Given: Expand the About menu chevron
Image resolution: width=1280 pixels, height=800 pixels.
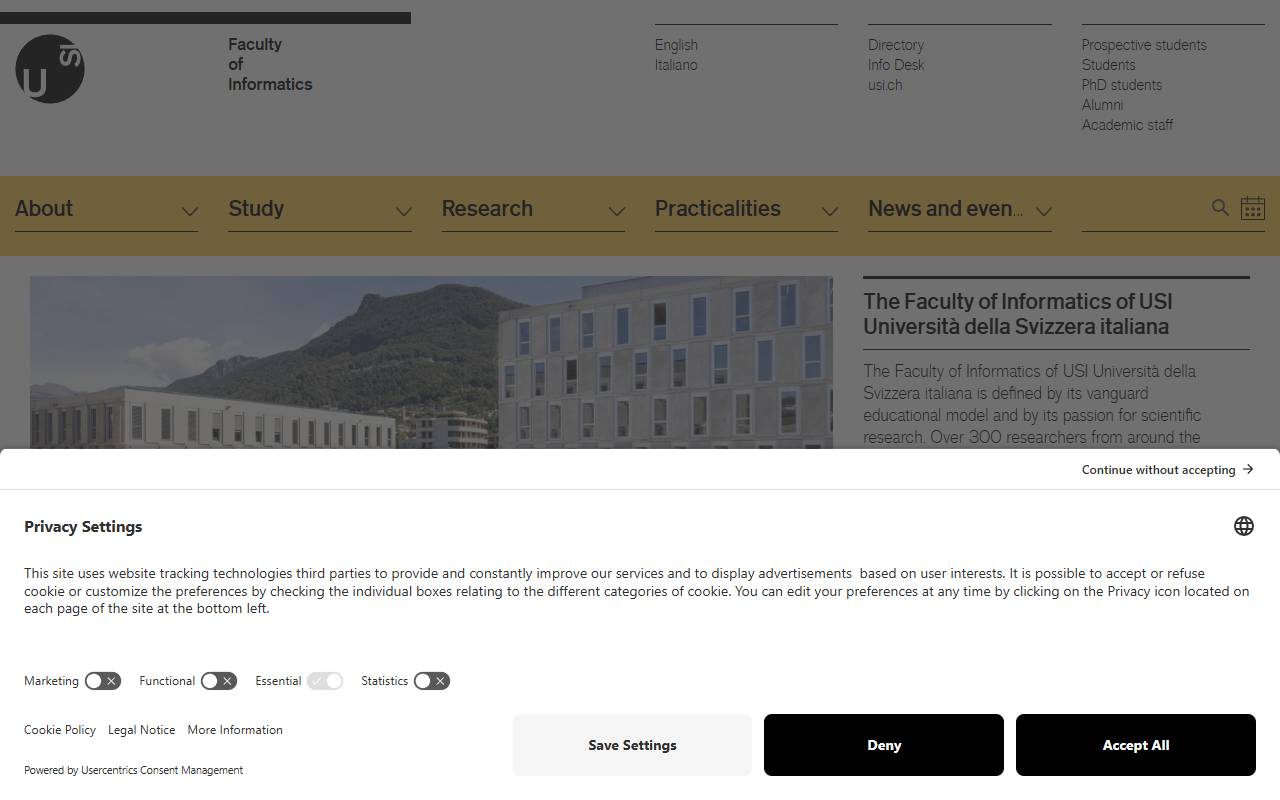Looking at the screenshot, I should 190,211.
